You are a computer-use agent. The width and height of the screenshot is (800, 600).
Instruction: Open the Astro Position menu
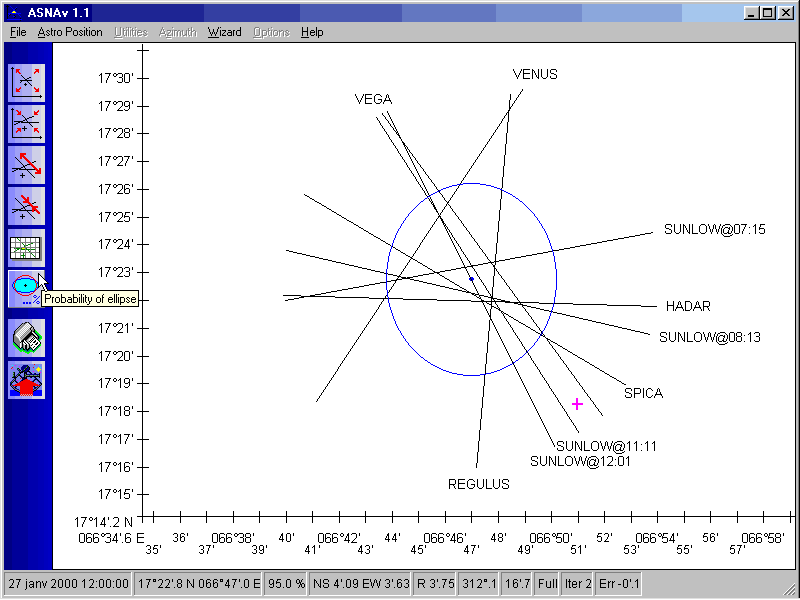pyautogui.click(x=70, y=32)
